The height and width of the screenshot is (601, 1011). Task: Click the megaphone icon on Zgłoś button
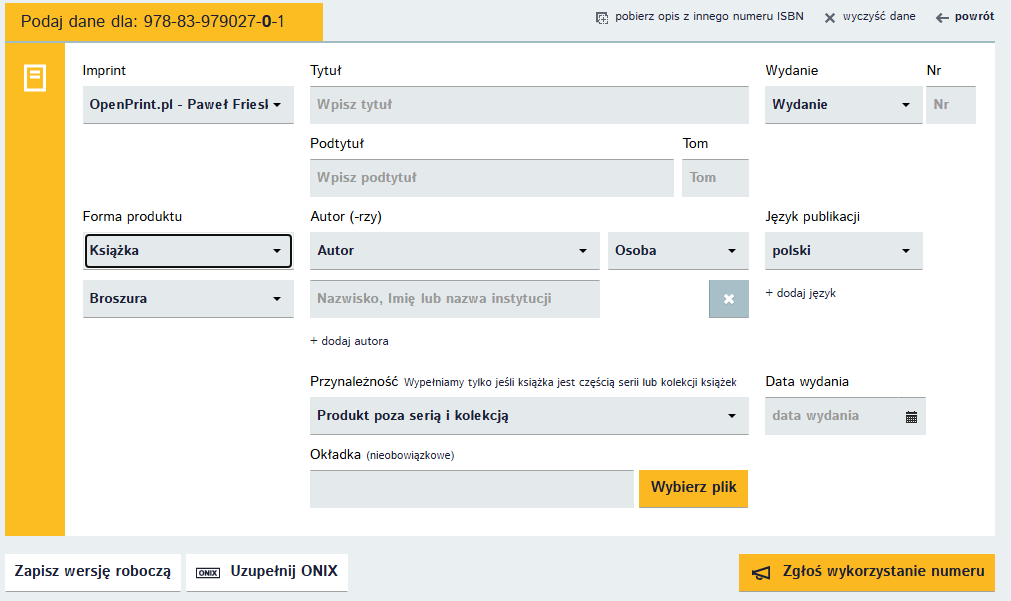pyautogui.click(x=762, y=572)
